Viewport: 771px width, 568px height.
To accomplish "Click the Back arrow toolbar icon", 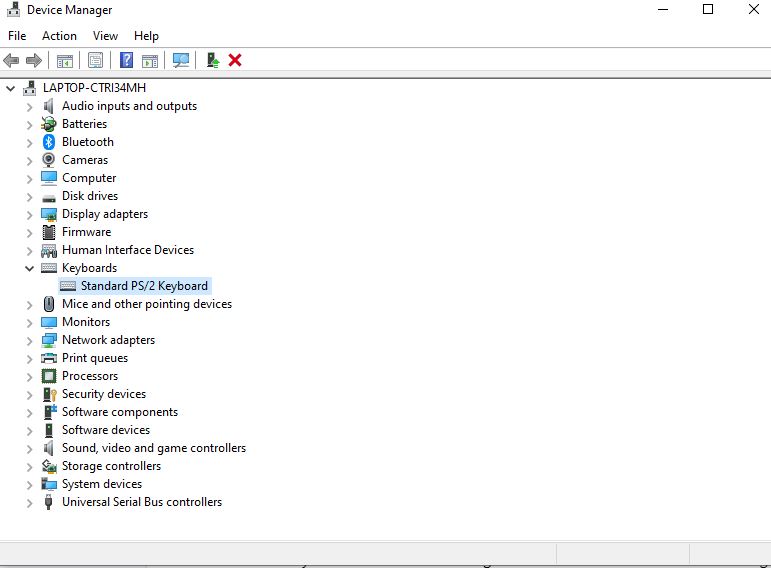I will tap(11, 60).
